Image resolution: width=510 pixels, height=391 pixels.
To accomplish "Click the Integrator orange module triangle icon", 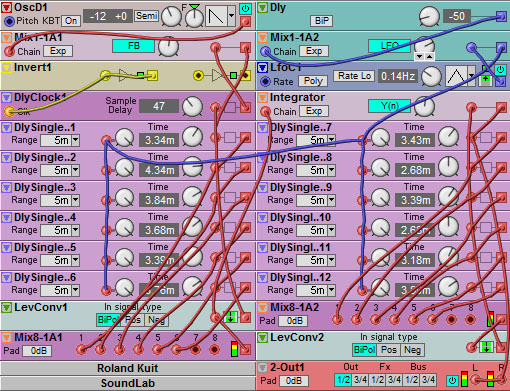I will pos(263,98).
